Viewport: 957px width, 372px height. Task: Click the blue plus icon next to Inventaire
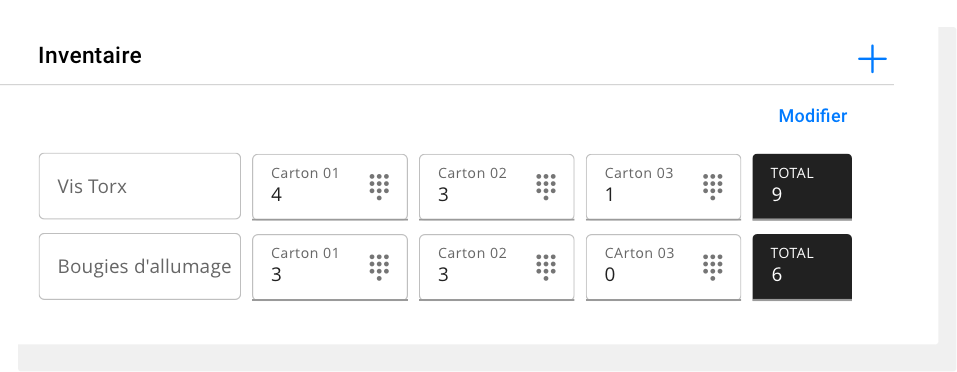pyautogui.click(x=872, y=59)
